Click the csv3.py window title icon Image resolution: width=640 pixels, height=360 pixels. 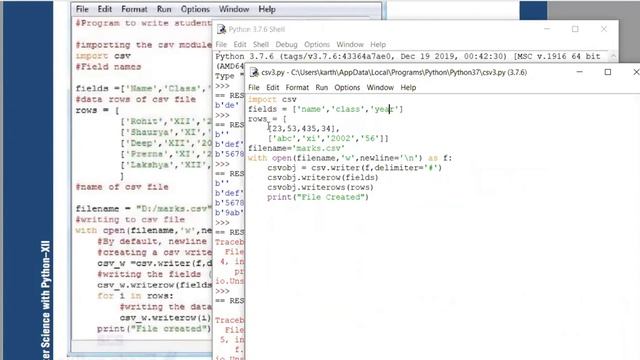coord(254,72)
